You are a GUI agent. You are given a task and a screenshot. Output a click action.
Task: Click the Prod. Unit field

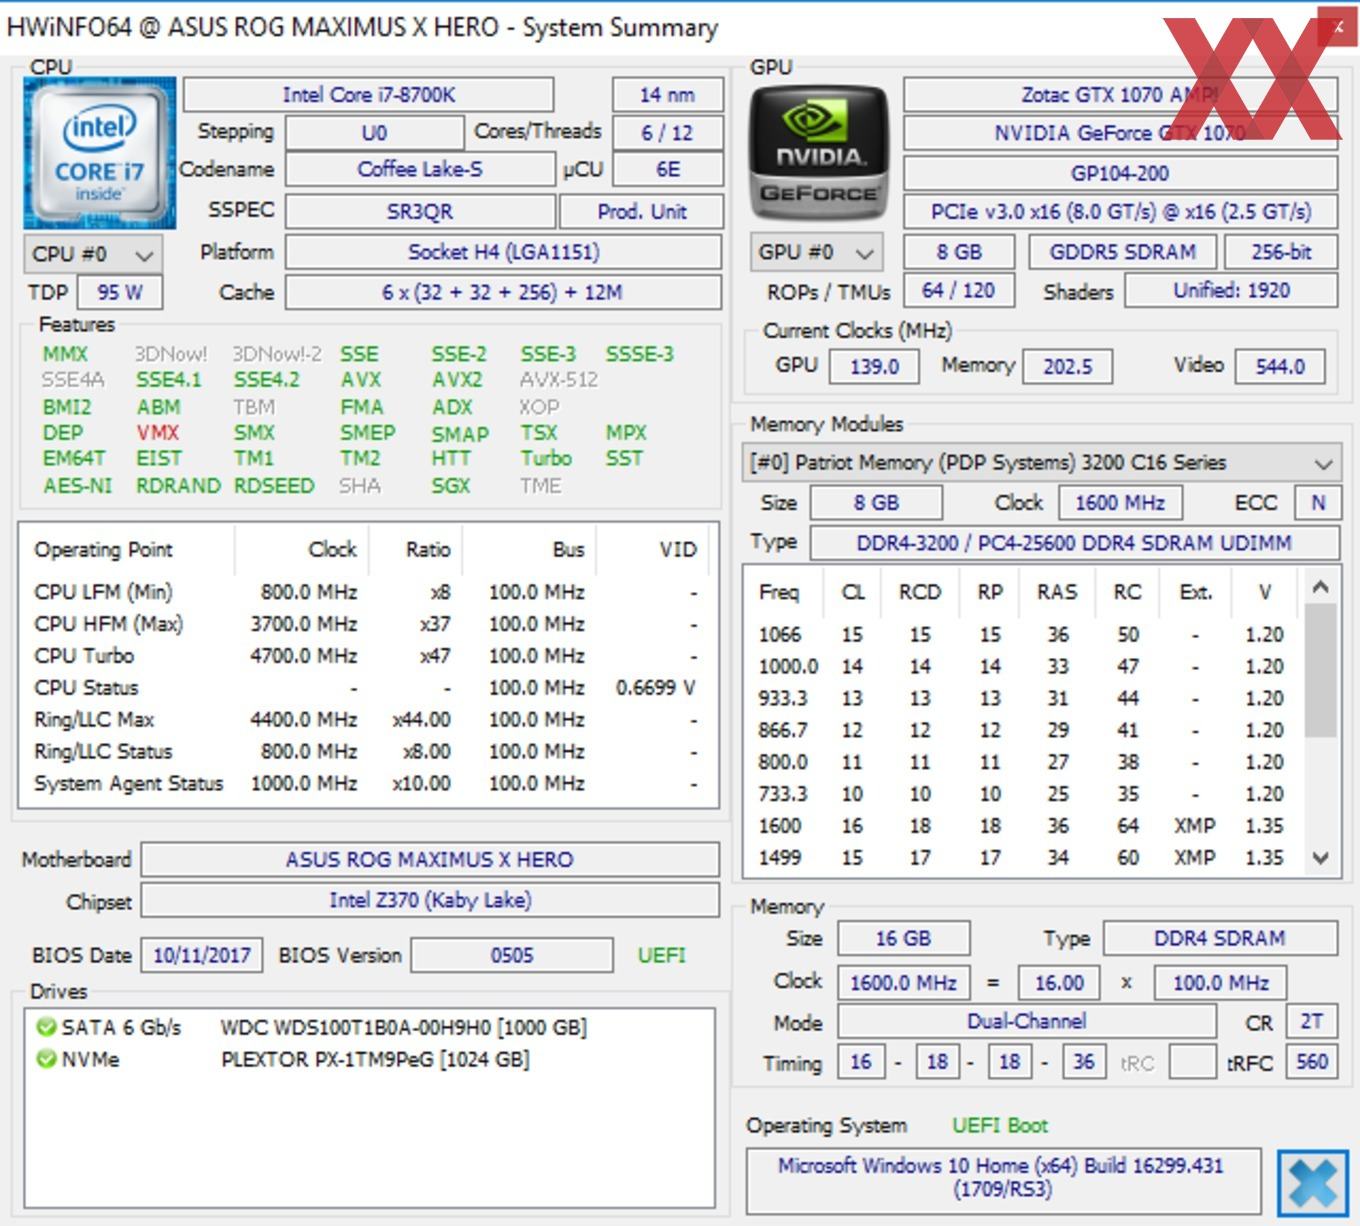tap(641, 212)
